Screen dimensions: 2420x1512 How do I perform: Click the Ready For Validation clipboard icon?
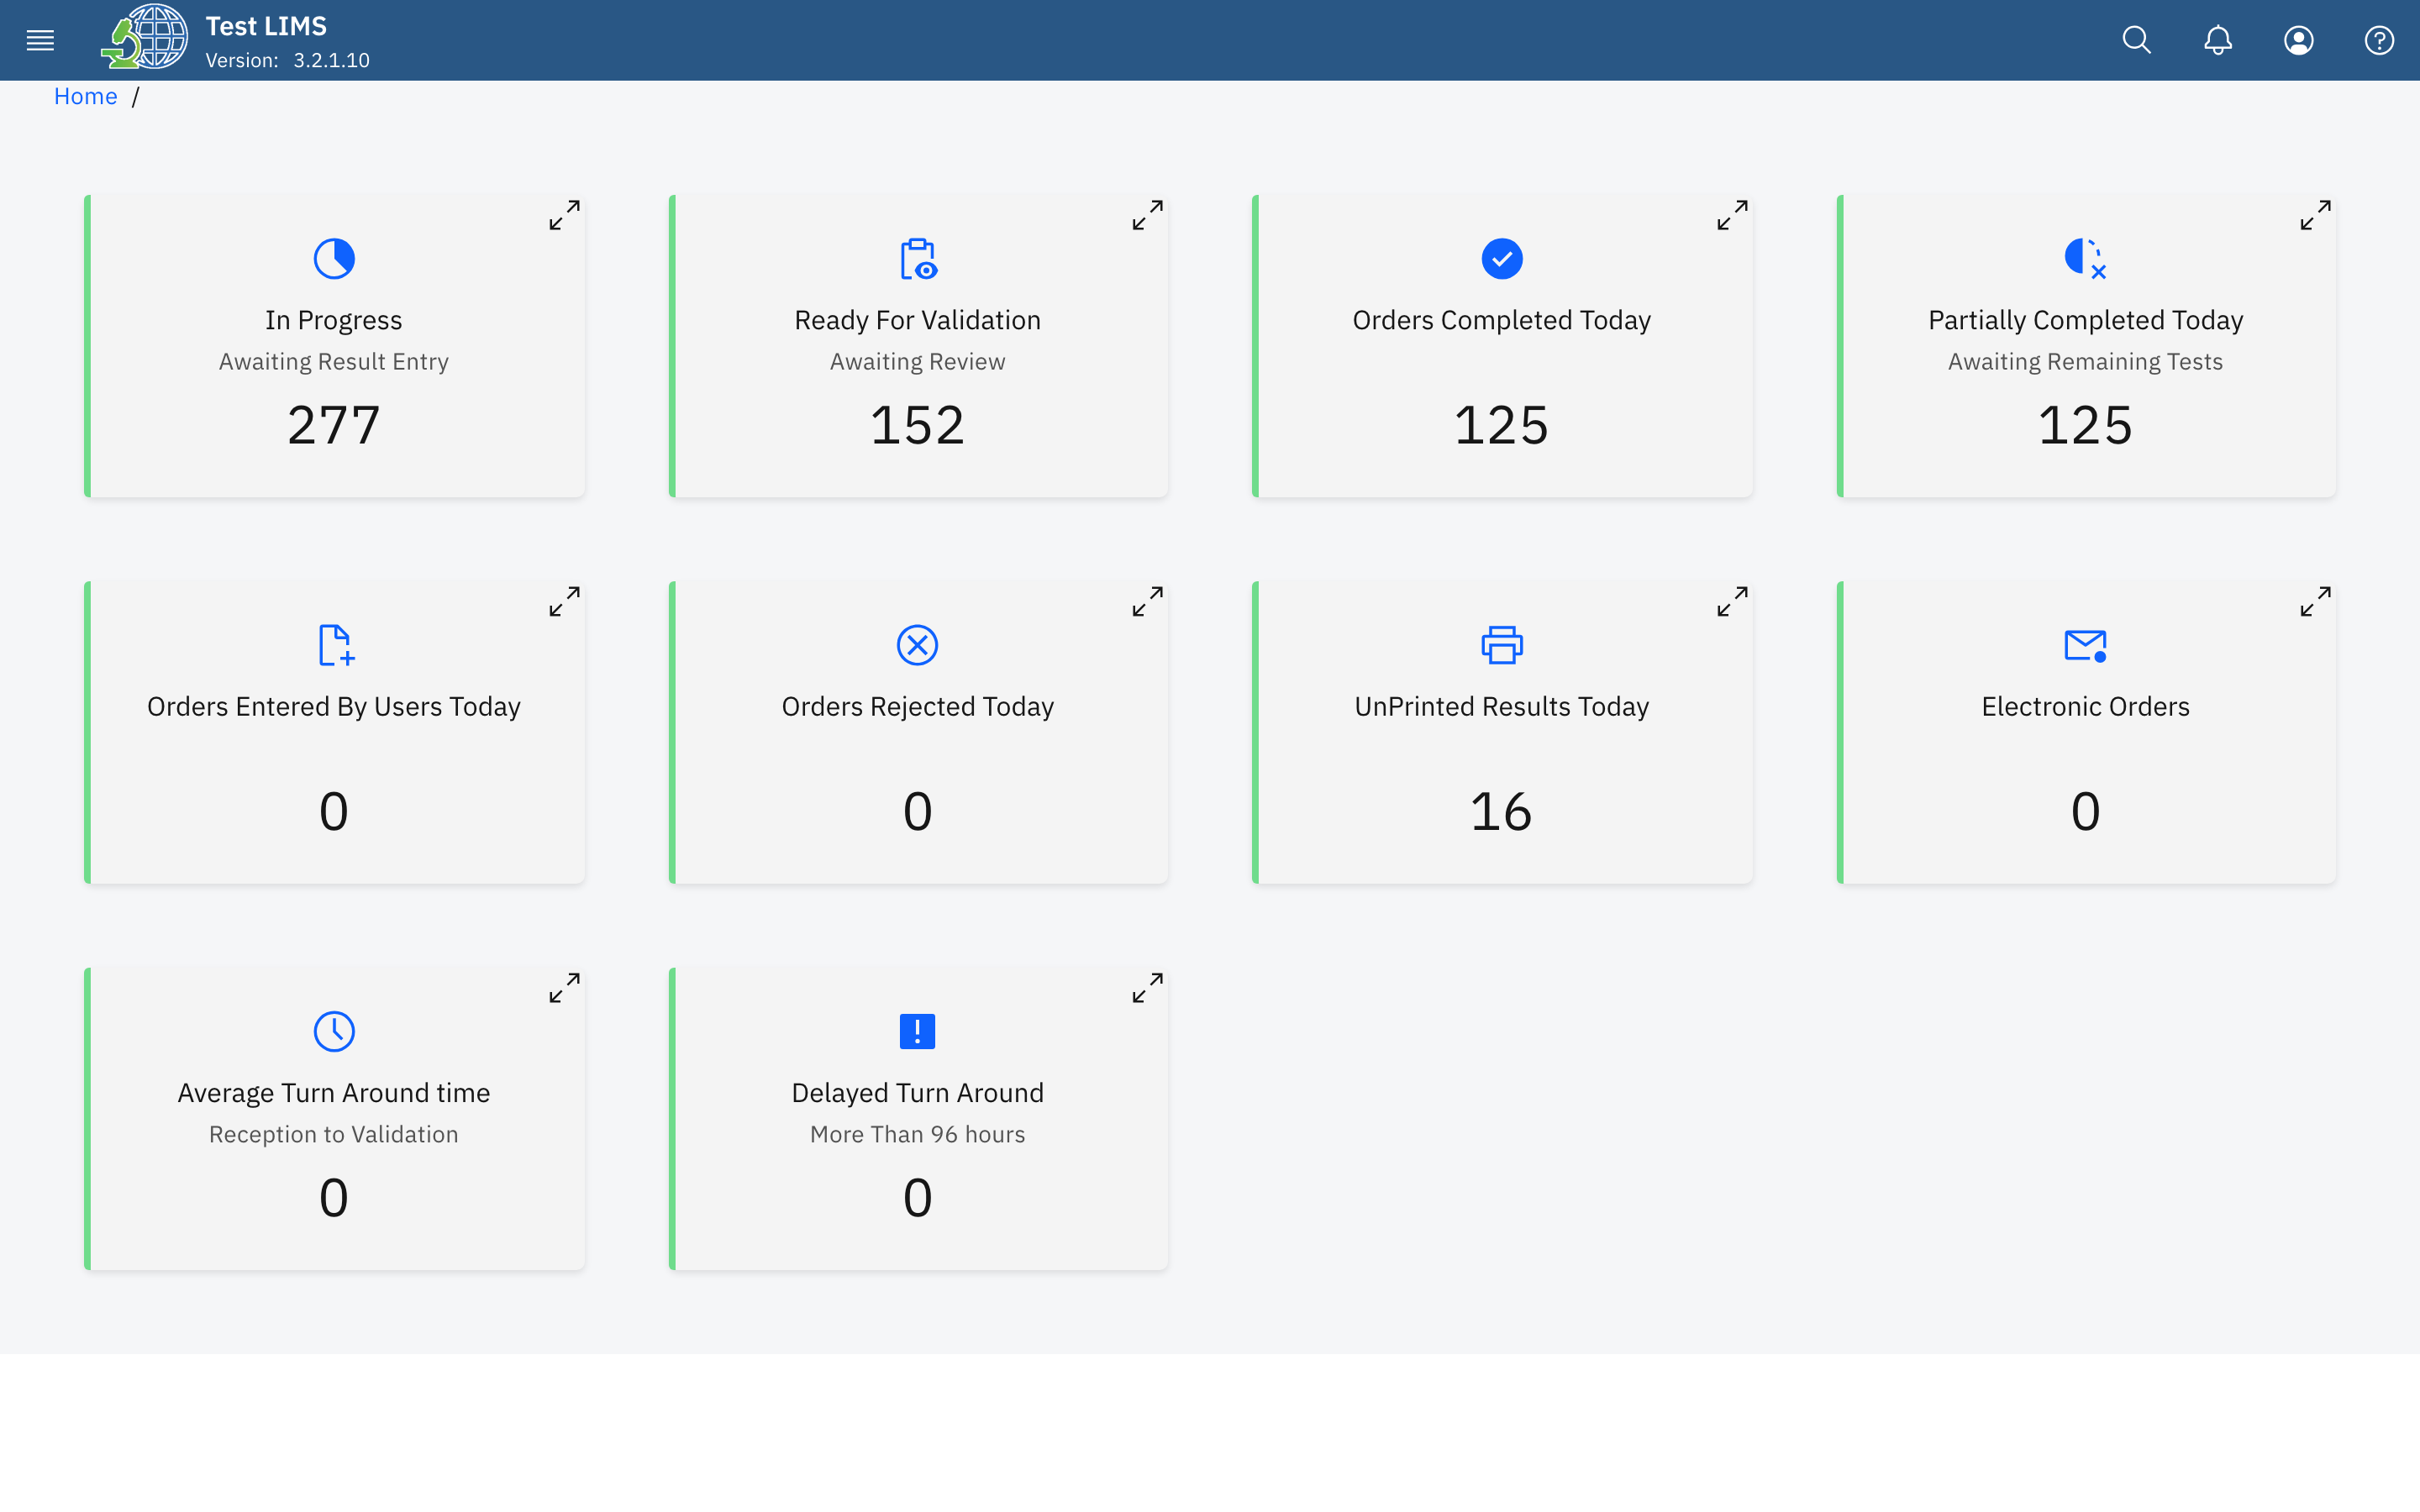[x=918, y=259]
